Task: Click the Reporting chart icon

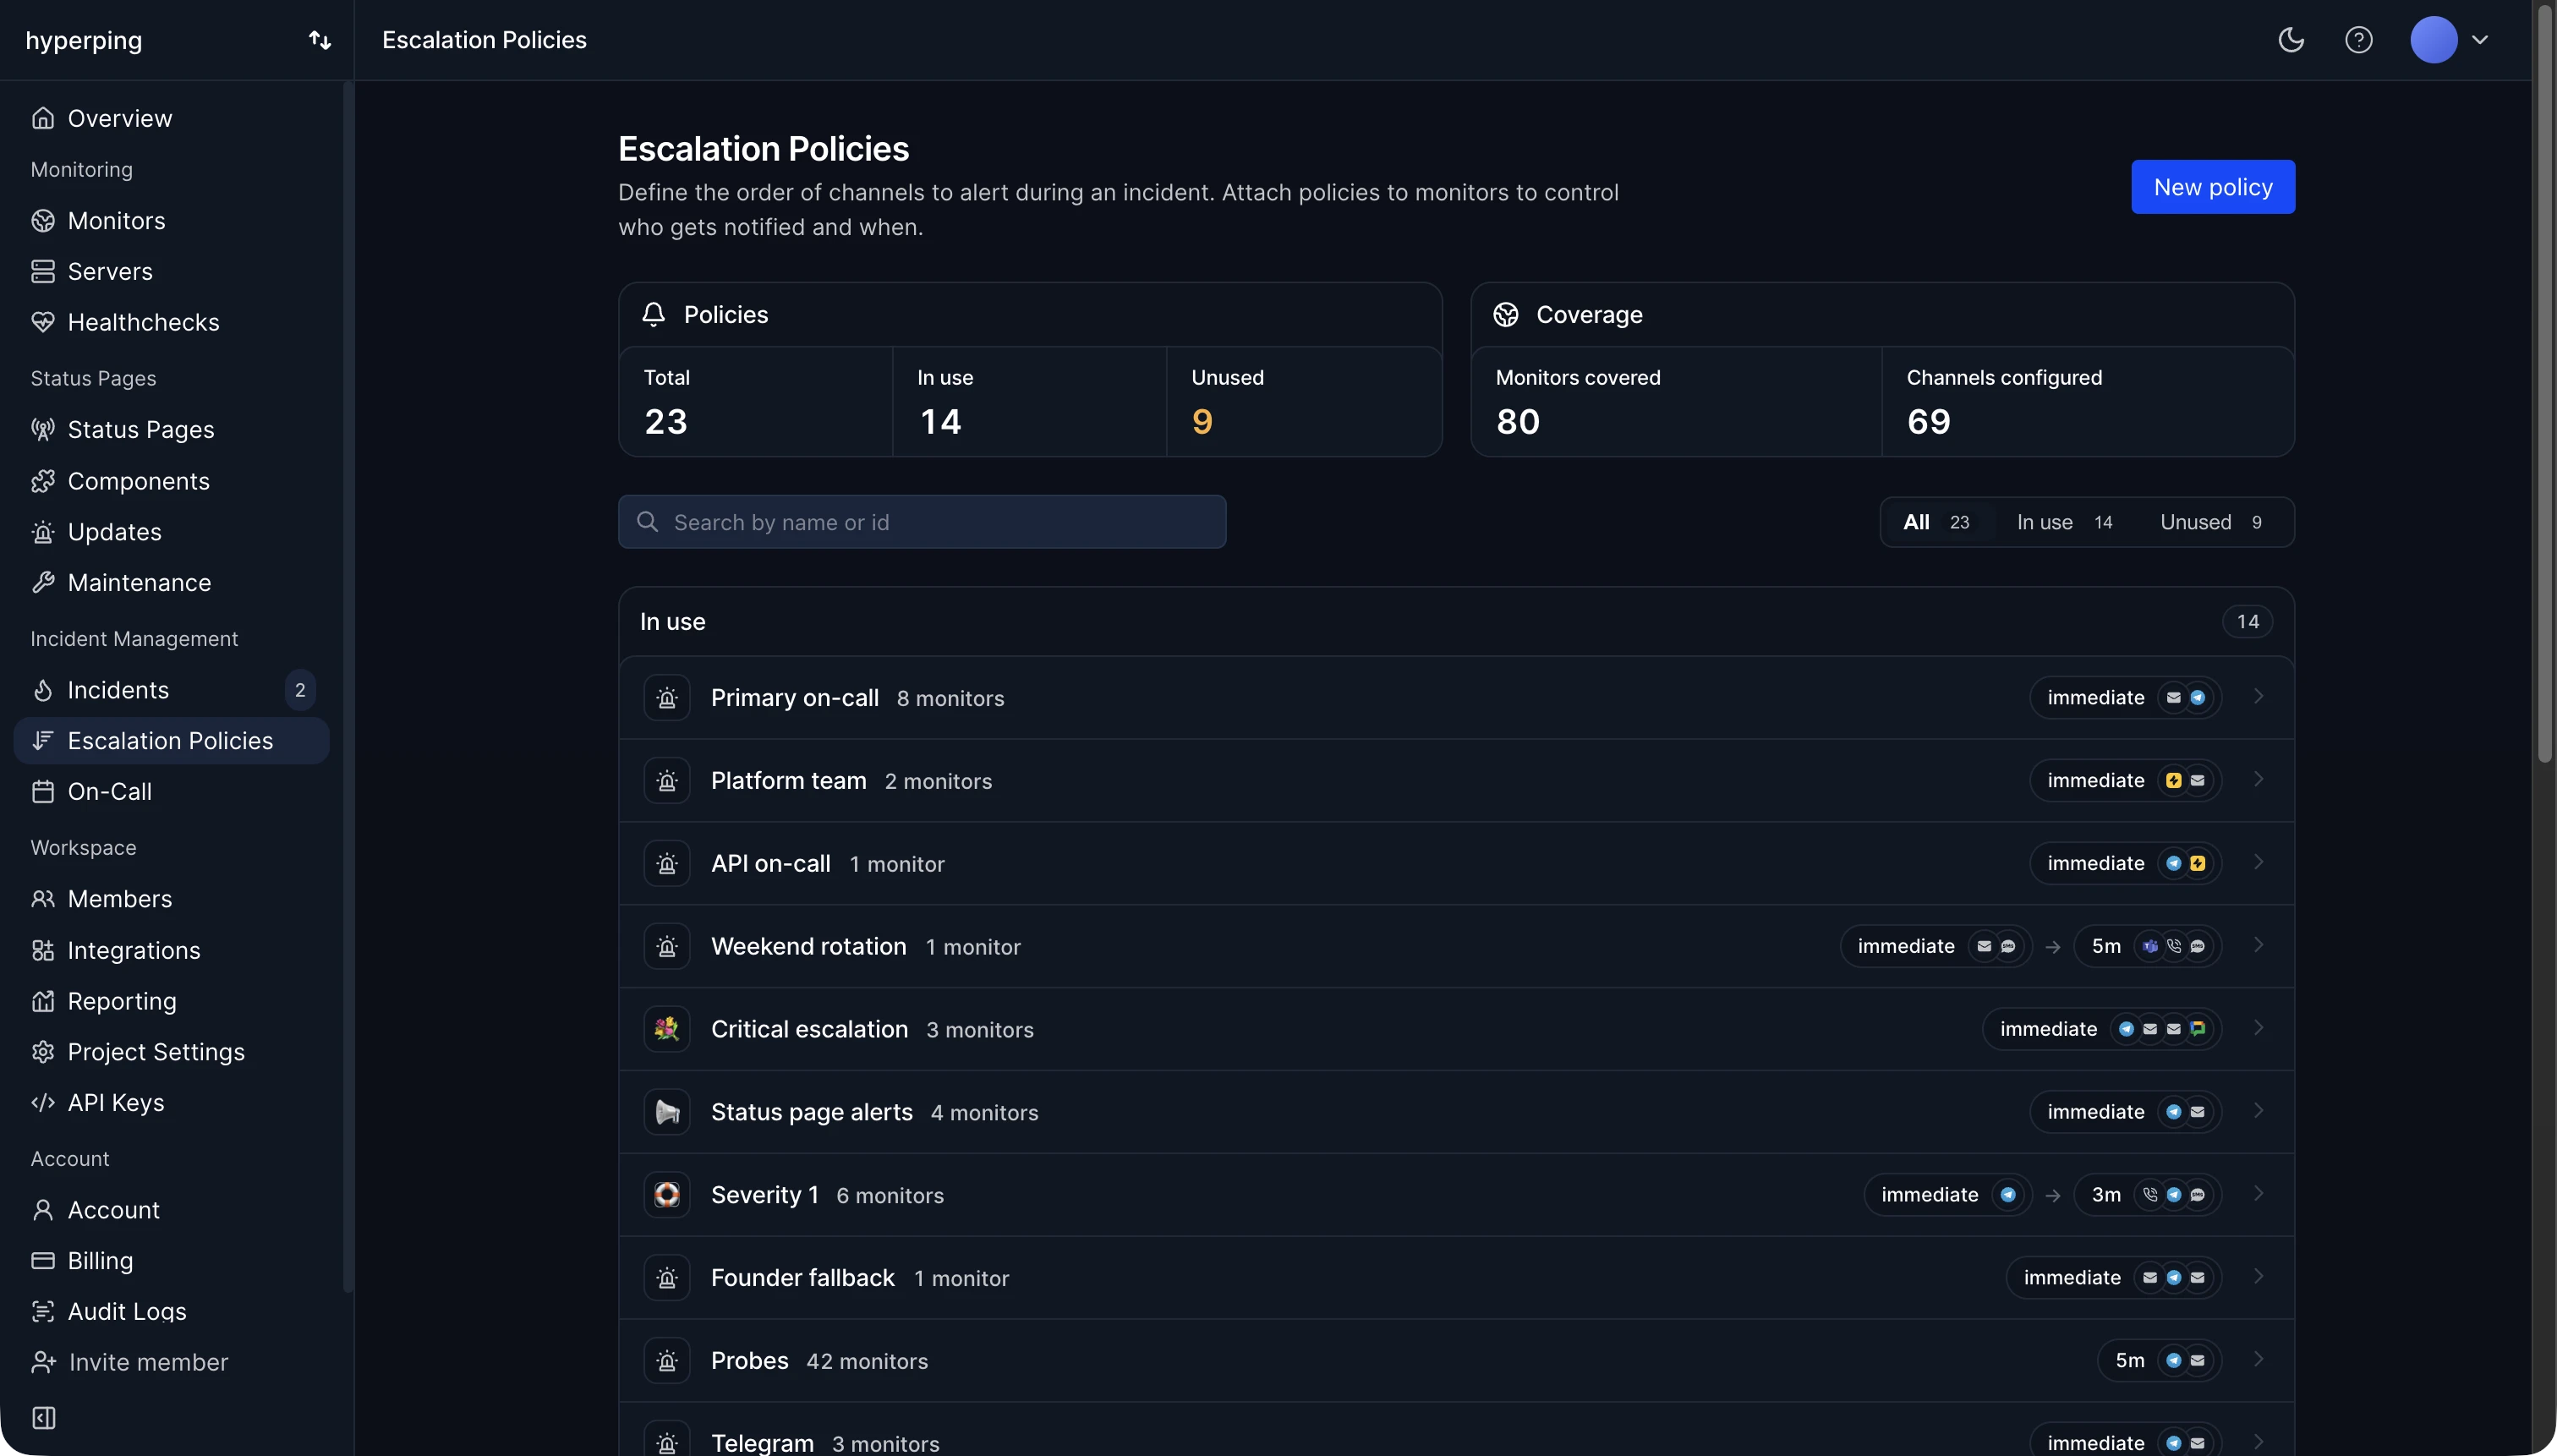Action: click(x=43, y=1001)
